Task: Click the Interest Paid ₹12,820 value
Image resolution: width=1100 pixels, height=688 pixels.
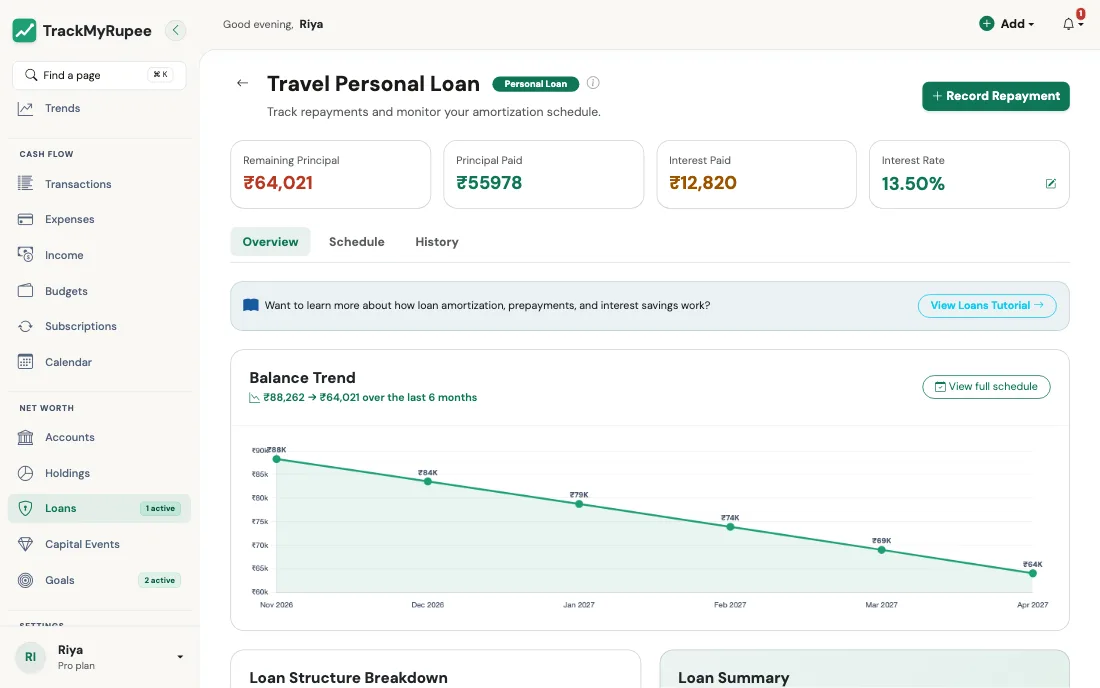Action: (702, 183)
